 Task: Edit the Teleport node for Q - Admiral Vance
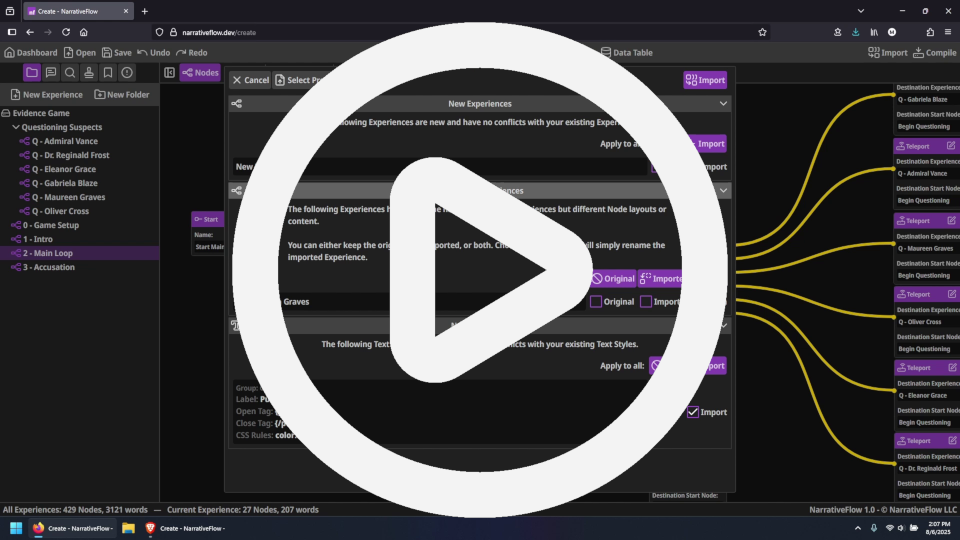coord(951,146)
